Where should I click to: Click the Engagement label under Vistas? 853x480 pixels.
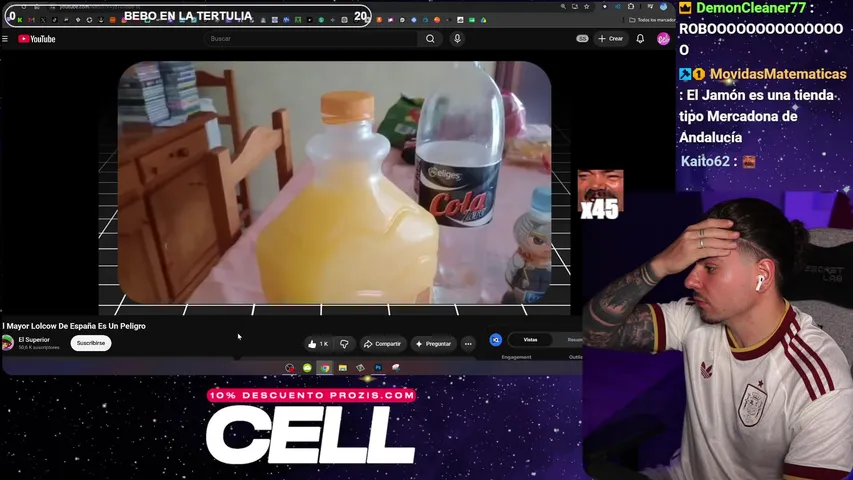tap(516, 357)
